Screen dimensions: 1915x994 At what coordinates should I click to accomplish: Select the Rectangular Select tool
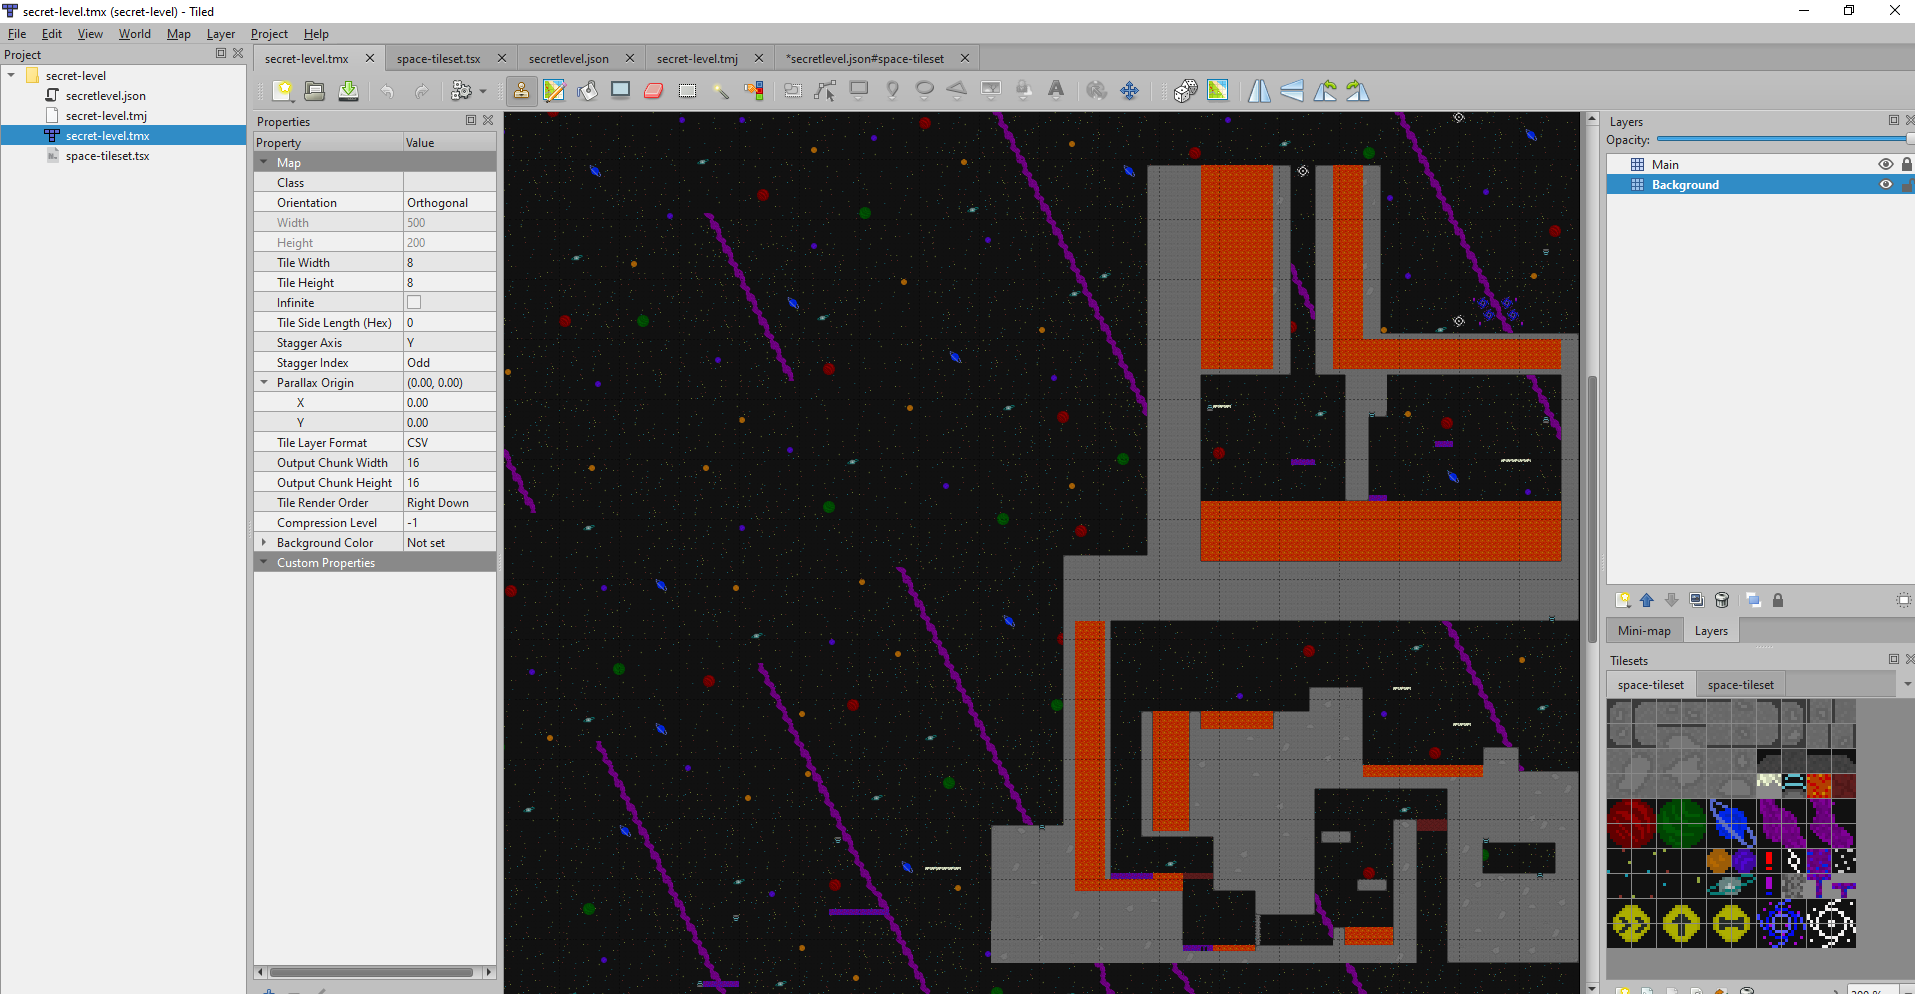pos(687,91)
